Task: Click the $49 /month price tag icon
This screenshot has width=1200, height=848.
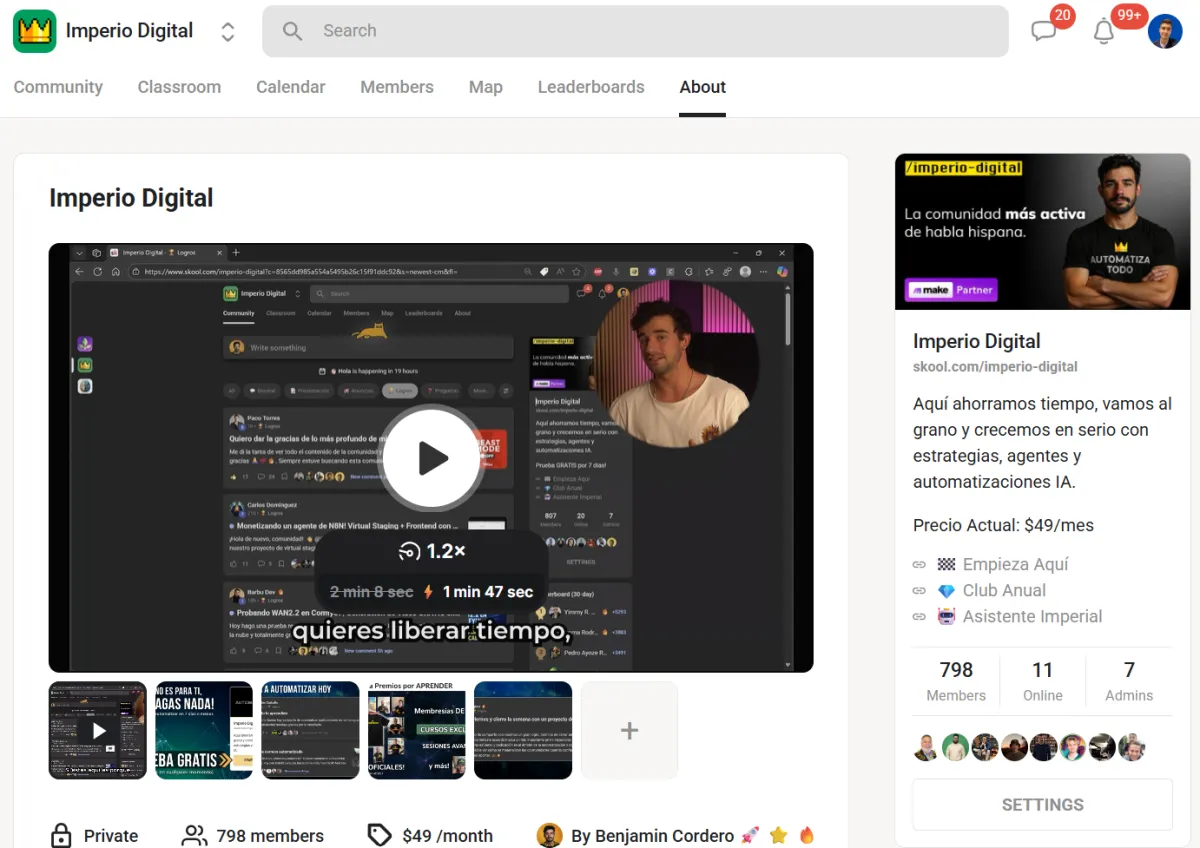Action: (379, 835)
